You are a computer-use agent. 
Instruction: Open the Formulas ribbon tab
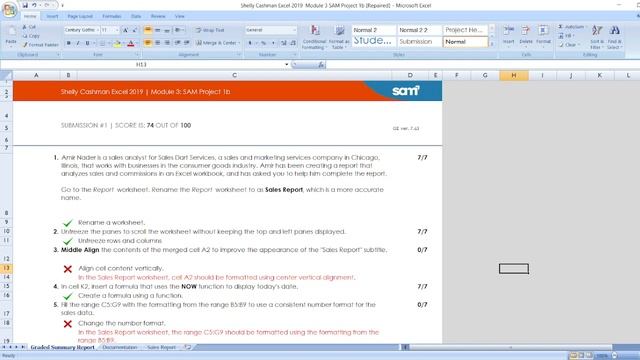(111, 16)
